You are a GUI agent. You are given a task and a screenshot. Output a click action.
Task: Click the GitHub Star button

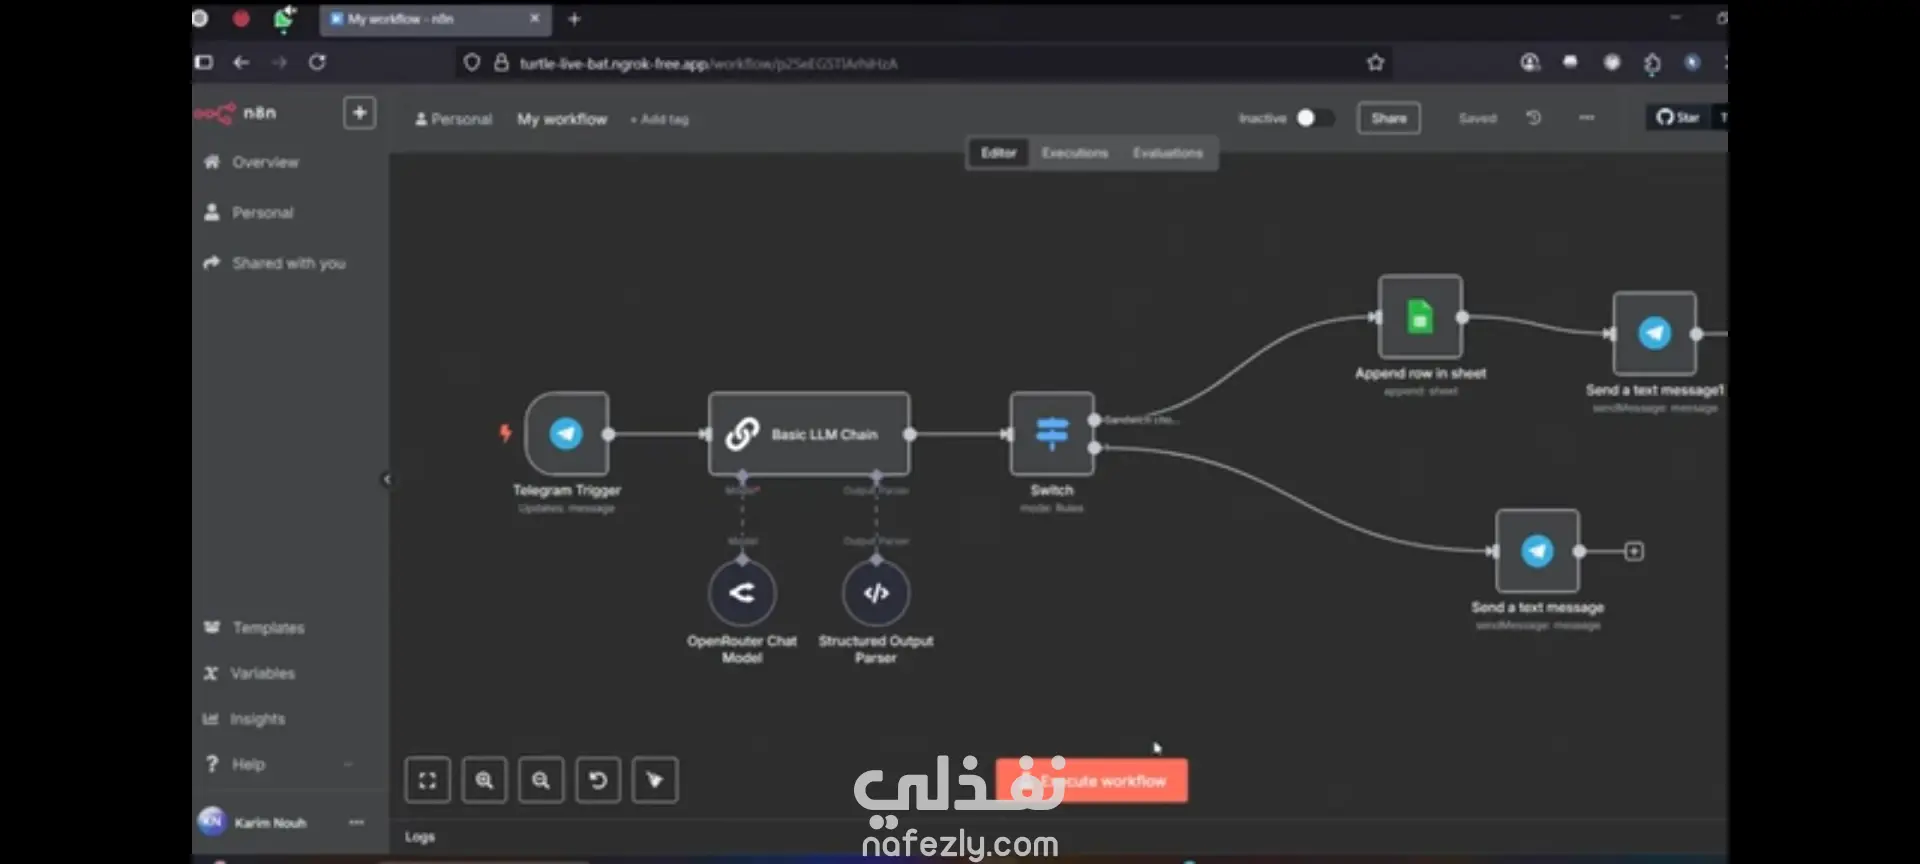(x=1679, y=118)
